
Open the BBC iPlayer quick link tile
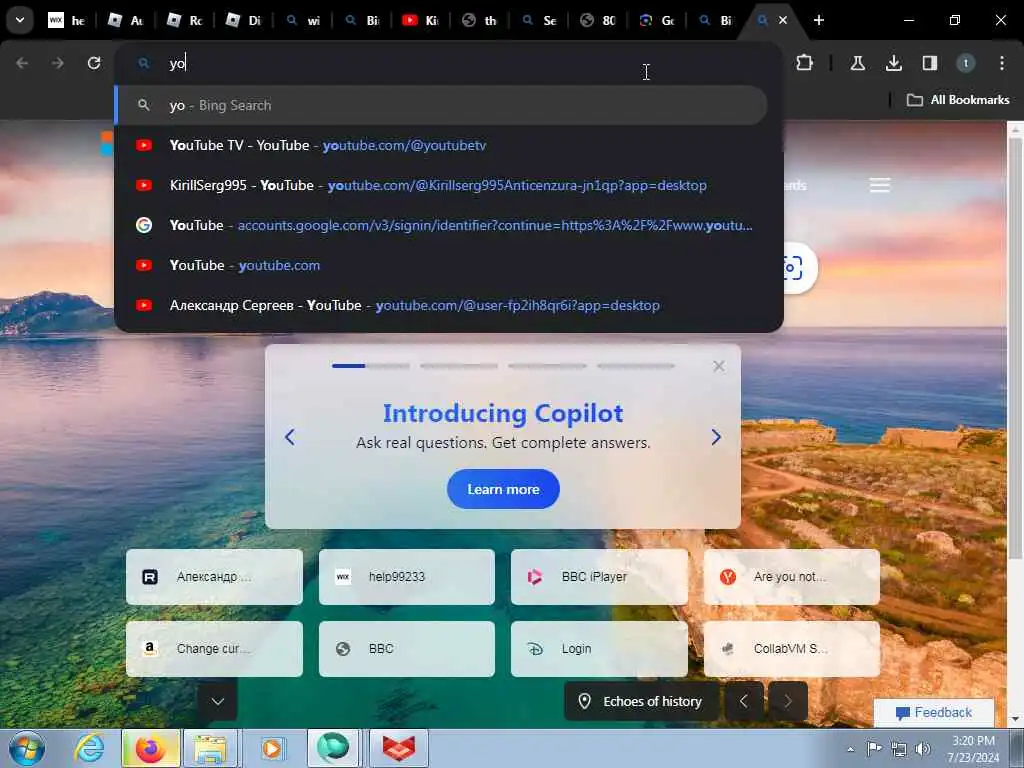[599, 577]
